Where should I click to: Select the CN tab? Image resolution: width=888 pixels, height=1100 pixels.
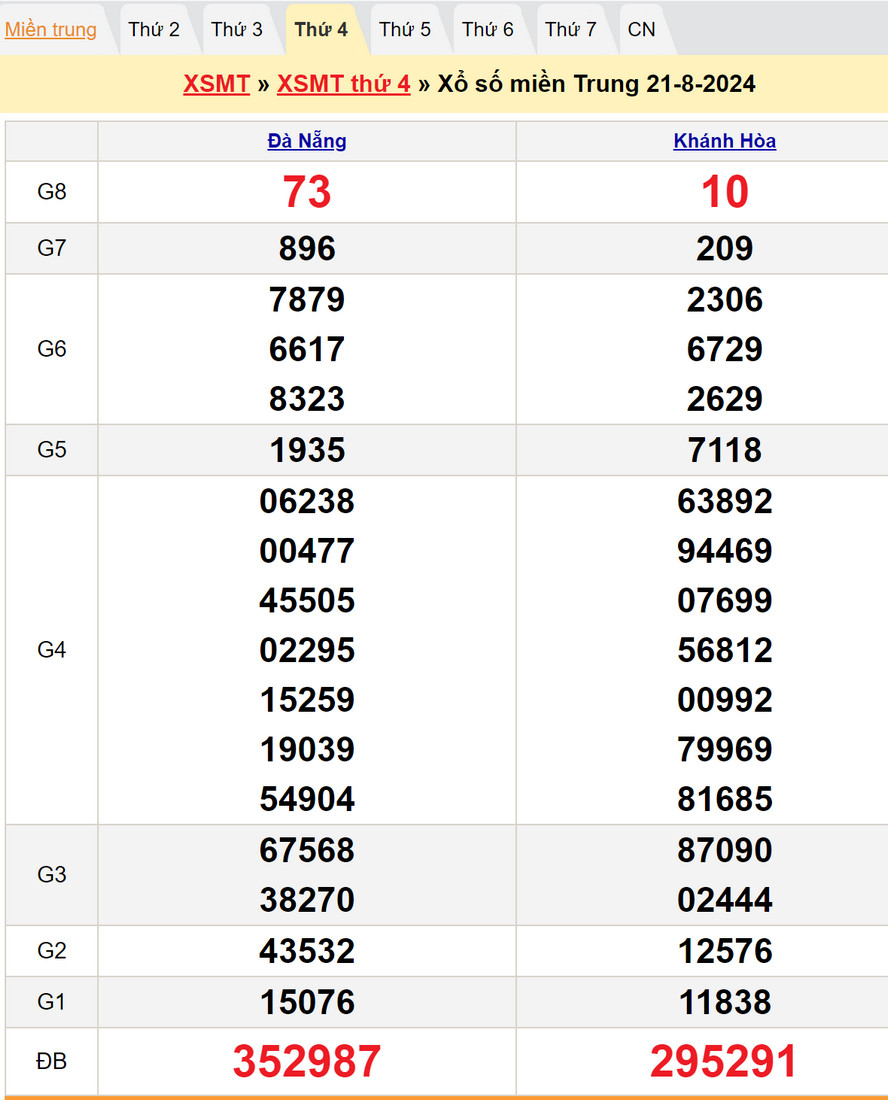pyautogui.click(x=642, y=30)
